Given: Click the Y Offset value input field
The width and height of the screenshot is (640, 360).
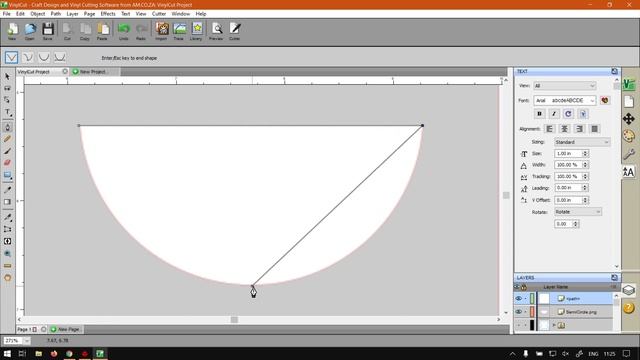Looking at the screenshot, I should [x=568, y=200].
